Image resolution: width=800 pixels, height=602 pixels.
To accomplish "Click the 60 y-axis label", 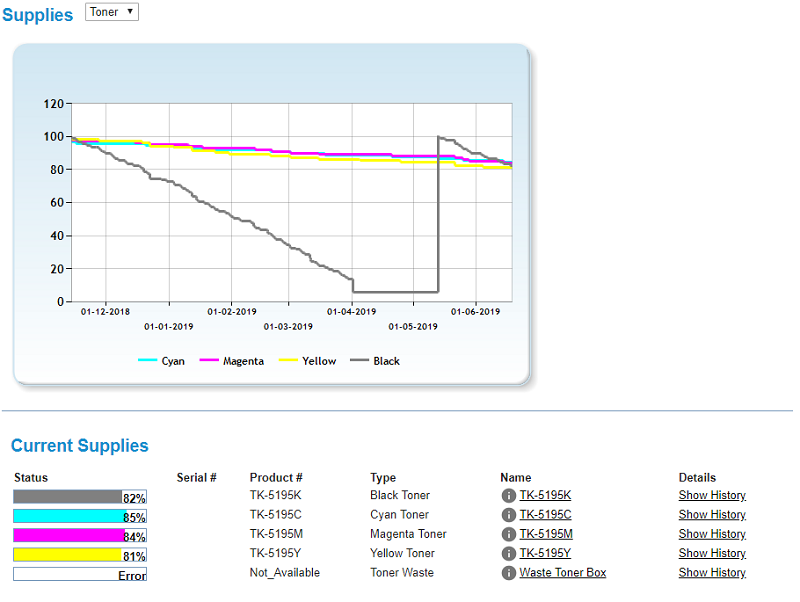I will (57, 203).
